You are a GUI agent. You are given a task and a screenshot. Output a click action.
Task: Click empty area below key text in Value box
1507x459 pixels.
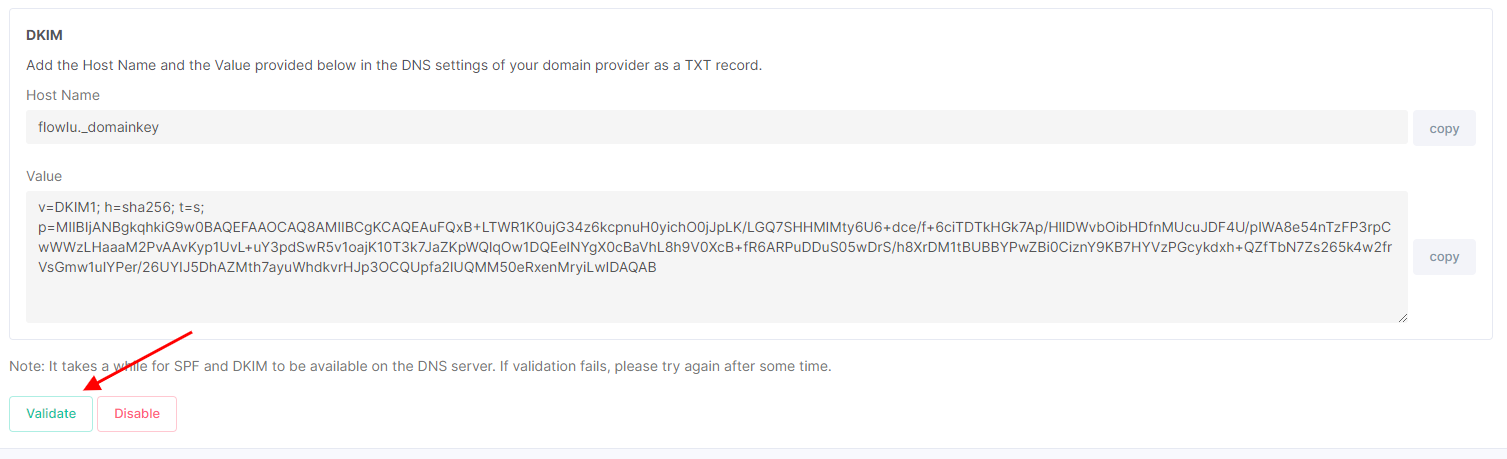click(717, 300)
